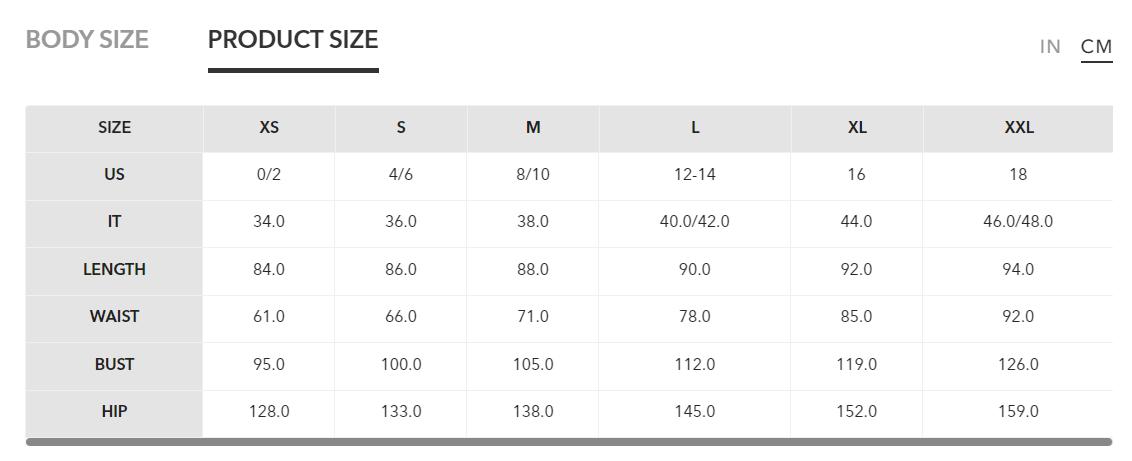Screen dimensions: 1132x461
Task: Switch units to IN
Action: click(x=1050, y=47)
